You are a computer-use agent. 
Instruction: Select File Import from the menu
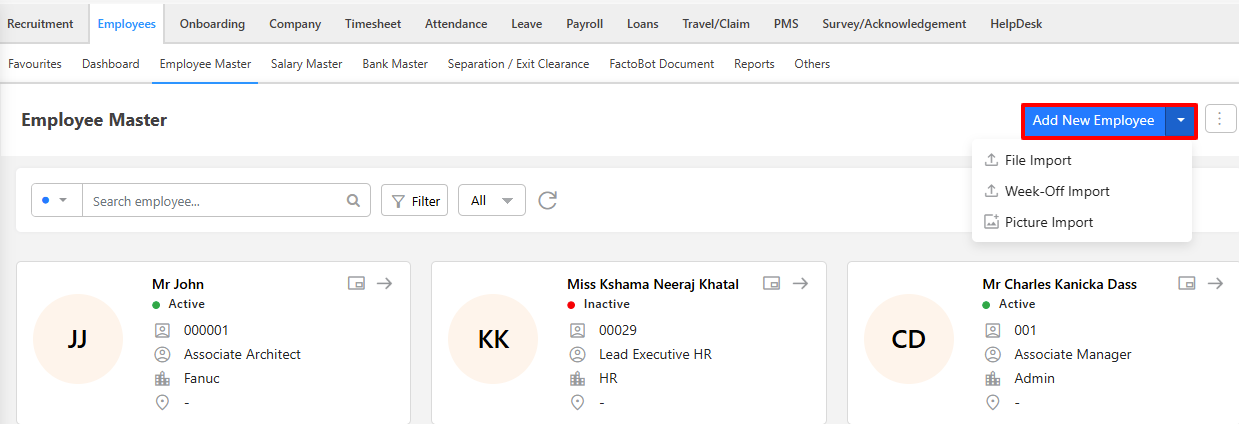[1037, 160]
